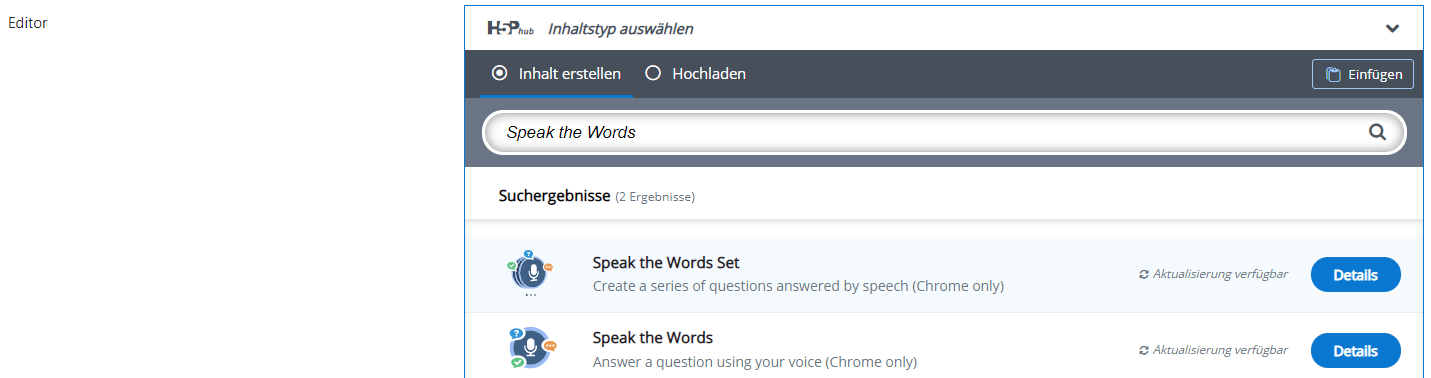Image resolution: width=1431 pixels, height=378 pixels.
Task: Select the Hochladen radio option
Action: 653,73
